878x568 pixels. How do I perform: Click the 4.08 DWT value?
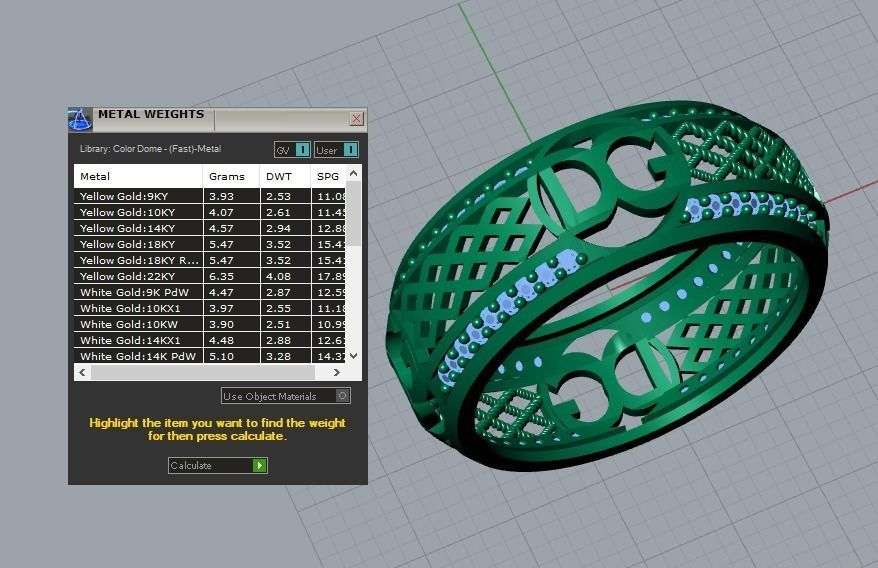coord(278,277)
